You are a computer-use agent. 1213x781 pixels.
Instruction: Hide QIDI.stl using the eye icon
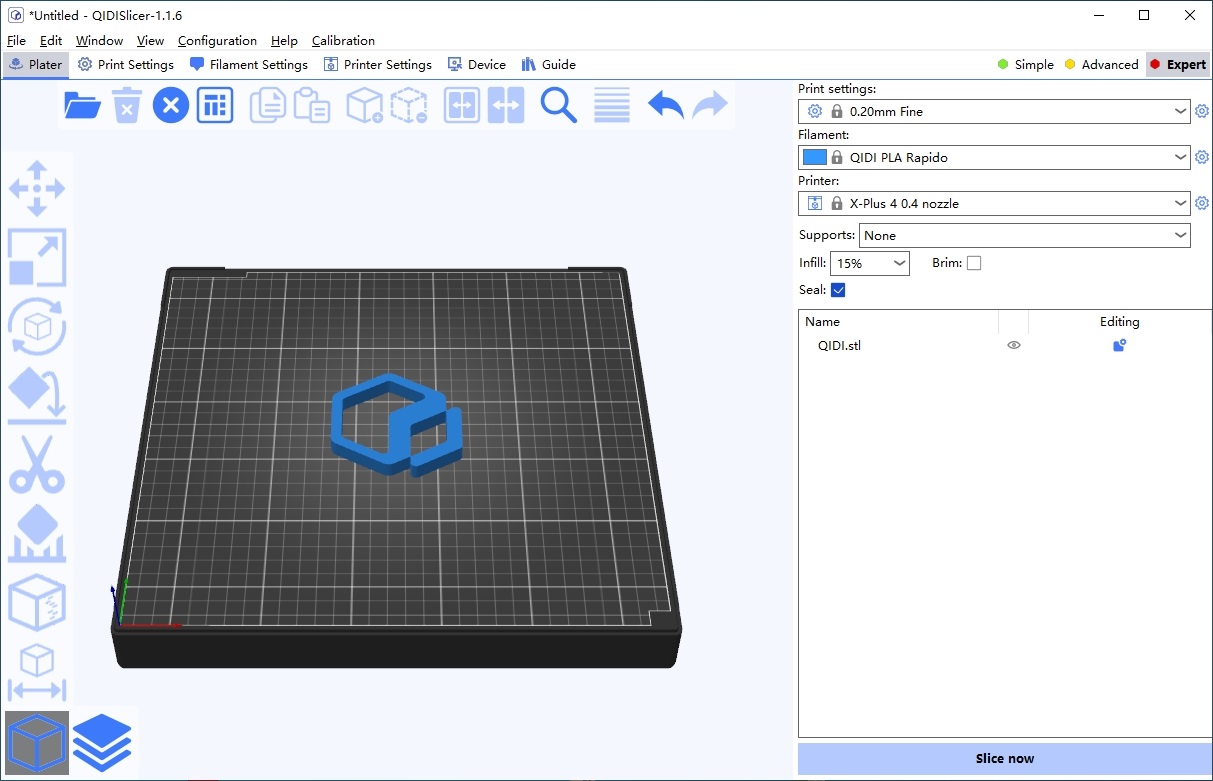(1014, 345)
